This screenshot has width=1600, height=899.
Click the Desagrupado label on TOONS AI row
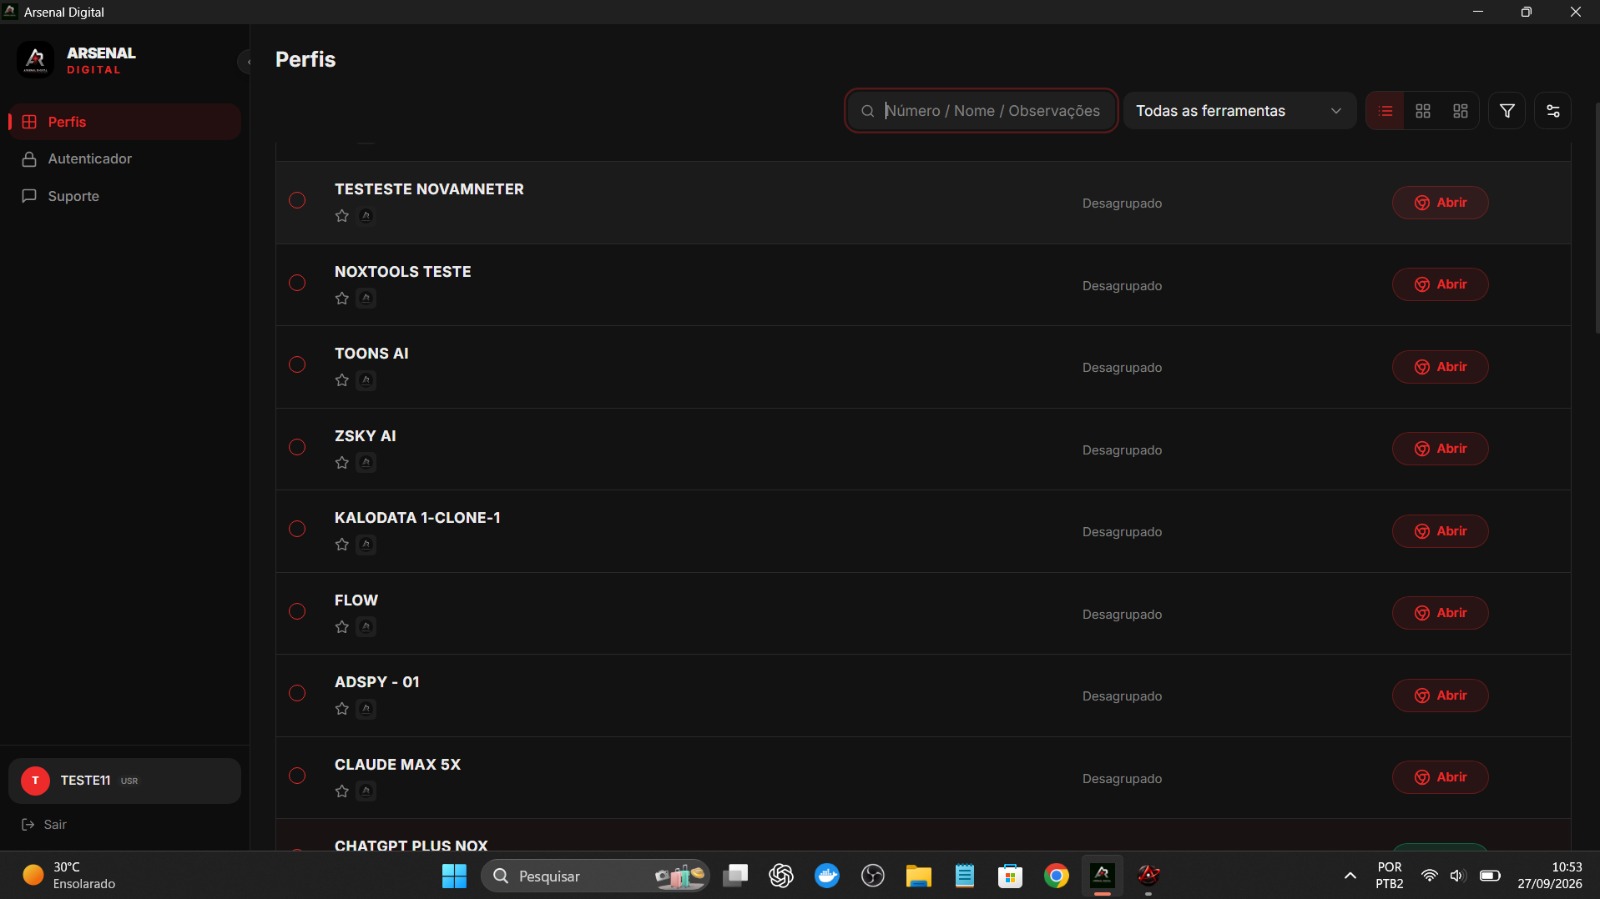[x=1122, y=368]
